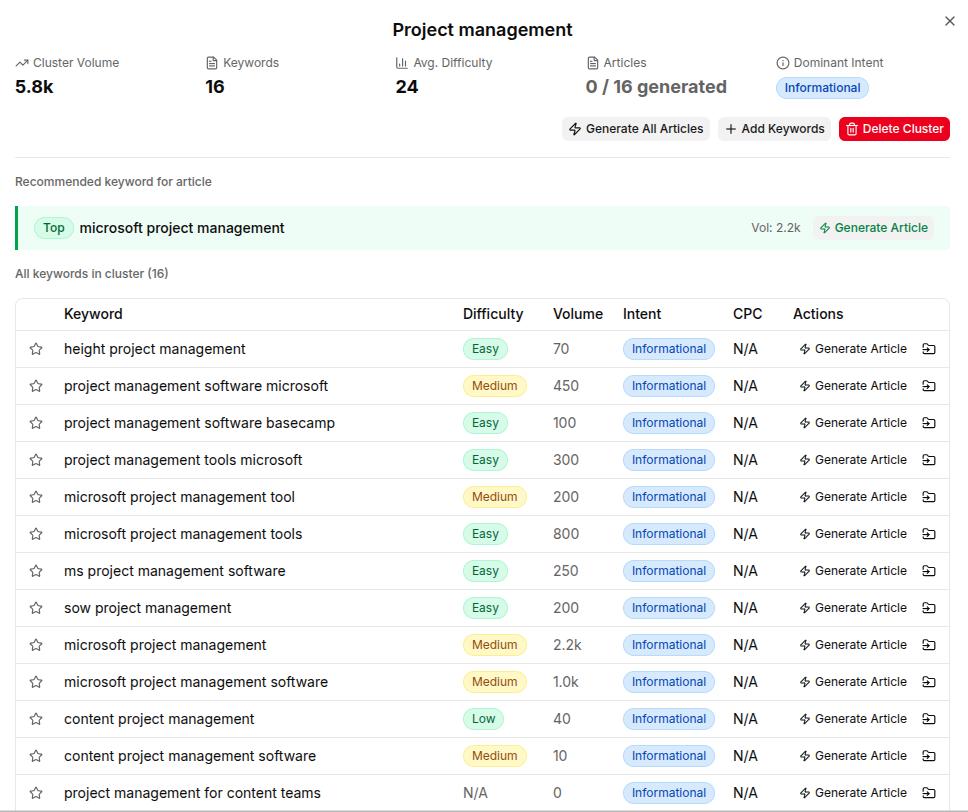Viewport: 968px width, 812px height.
Task: Close the Project management dialog
Action: coord(949,21)
